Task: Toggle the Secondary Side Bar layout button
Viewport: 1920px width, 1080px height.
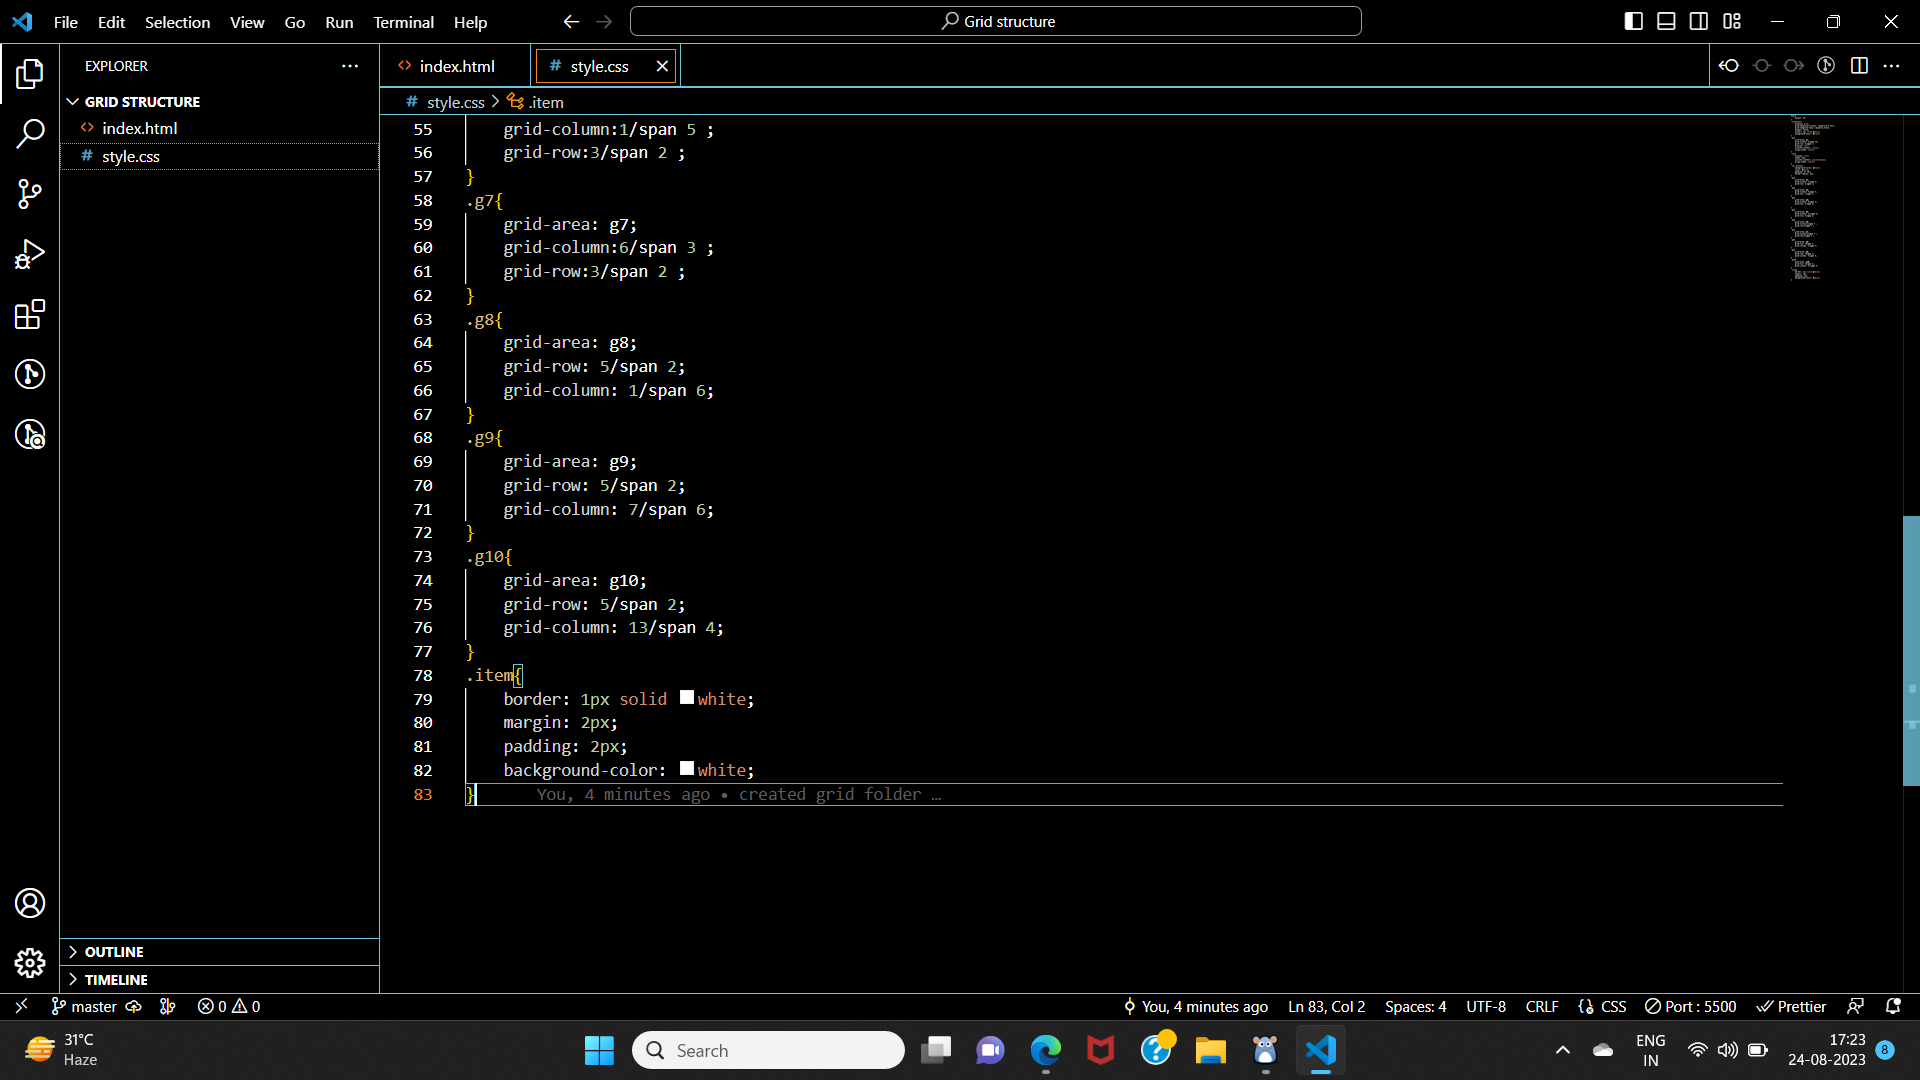Action: coord(1699,21)
